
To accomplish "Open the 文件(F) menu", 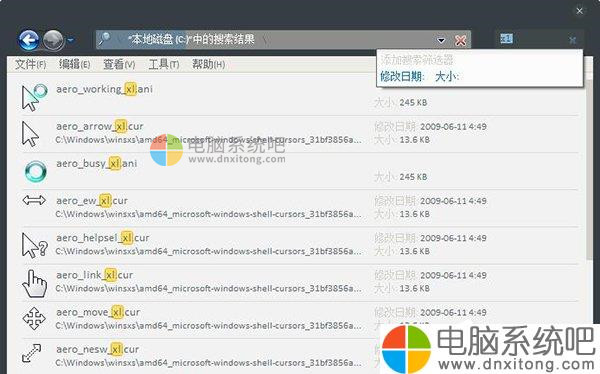I will point(31,64).
